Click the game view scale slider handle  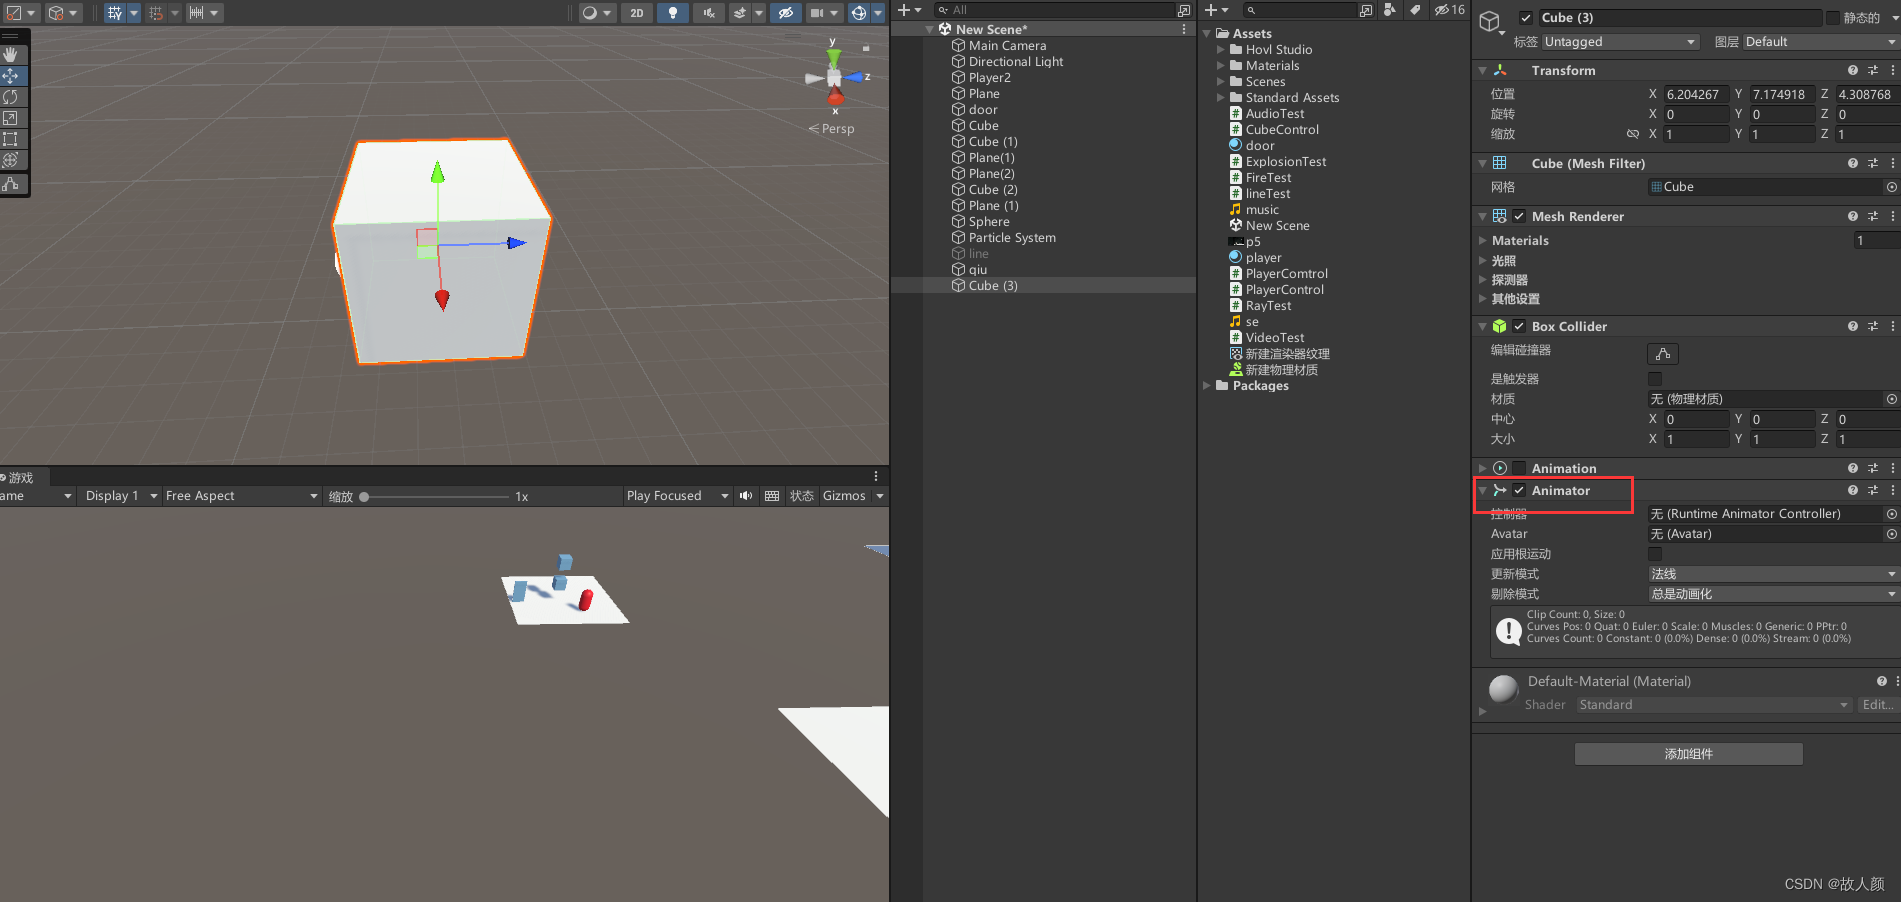364,496
